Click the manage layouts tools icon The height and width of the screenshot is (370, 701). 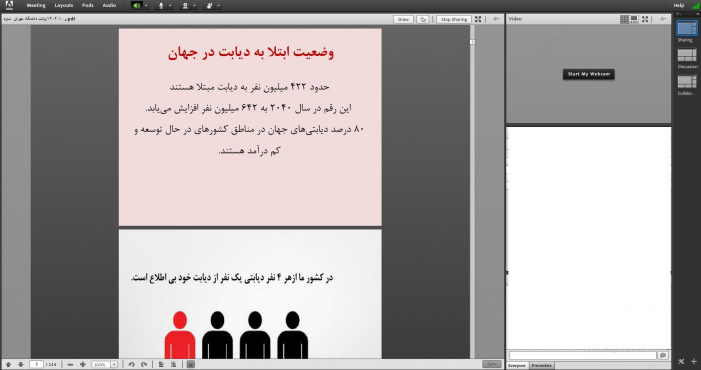(x=681, y=362)
